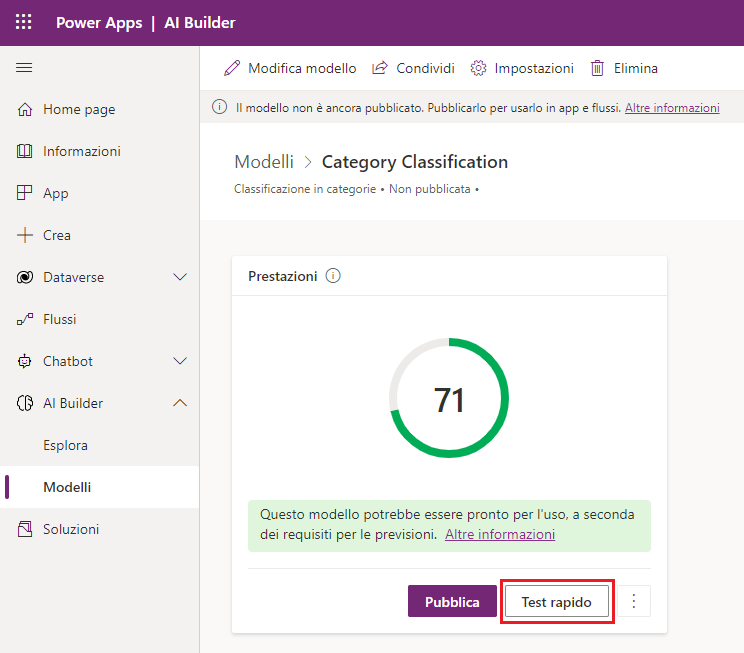The image size is (744, 653).
Task: Expand the Chatbot section chevron
Action: tap(180, 361)
